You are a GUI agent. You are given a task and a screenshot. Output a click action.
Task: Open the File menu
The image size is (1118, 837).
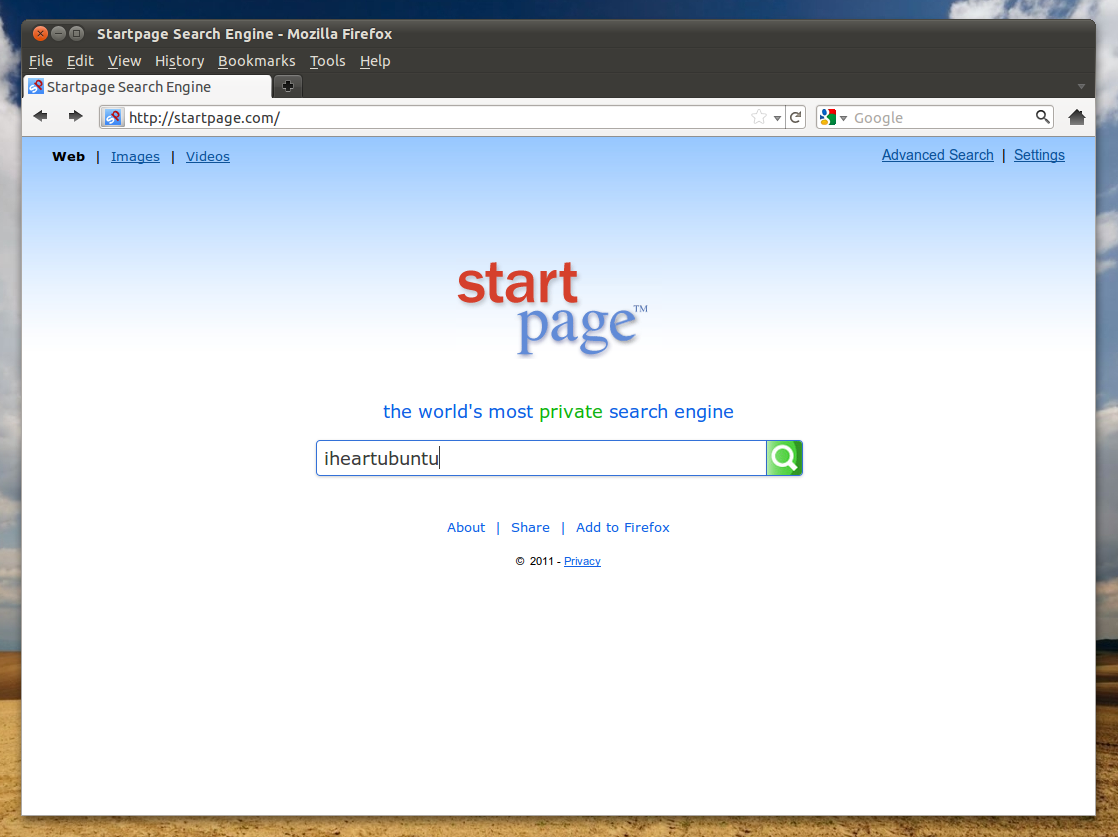41,61
